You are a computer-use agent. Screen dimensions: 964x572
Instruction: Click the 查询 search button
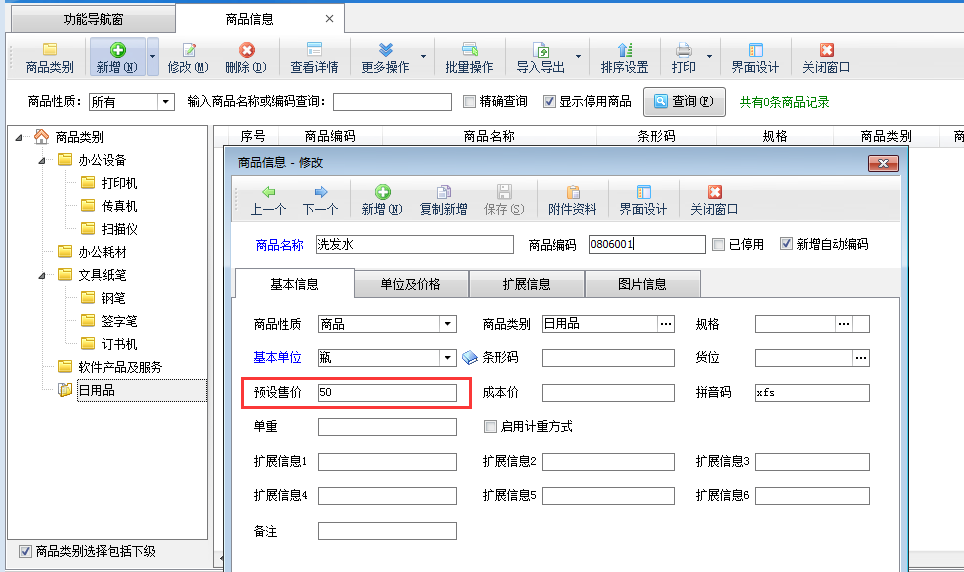pos(684,102)
